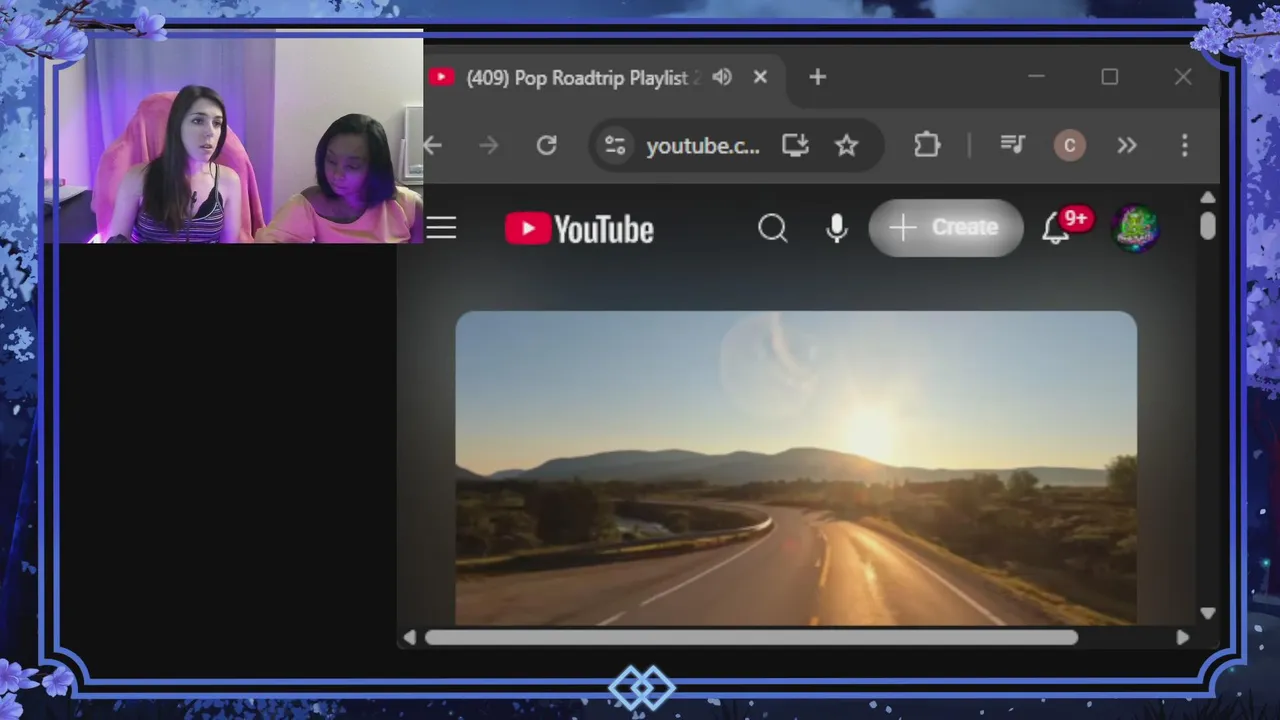
Task: Click the horizontal scrollbar thumb
Action: tap(751, 637)
